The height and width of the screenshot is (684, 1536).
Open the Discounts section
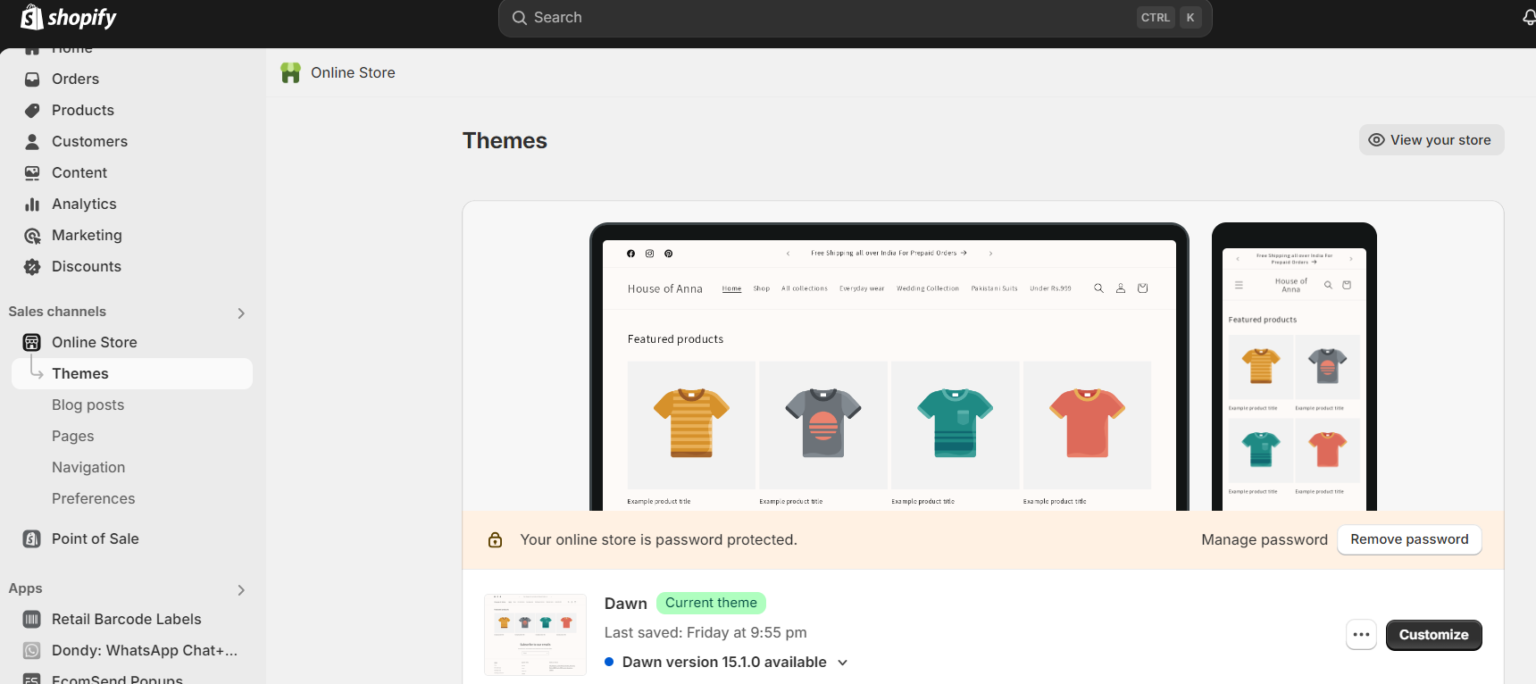click(x=31, y=266)
